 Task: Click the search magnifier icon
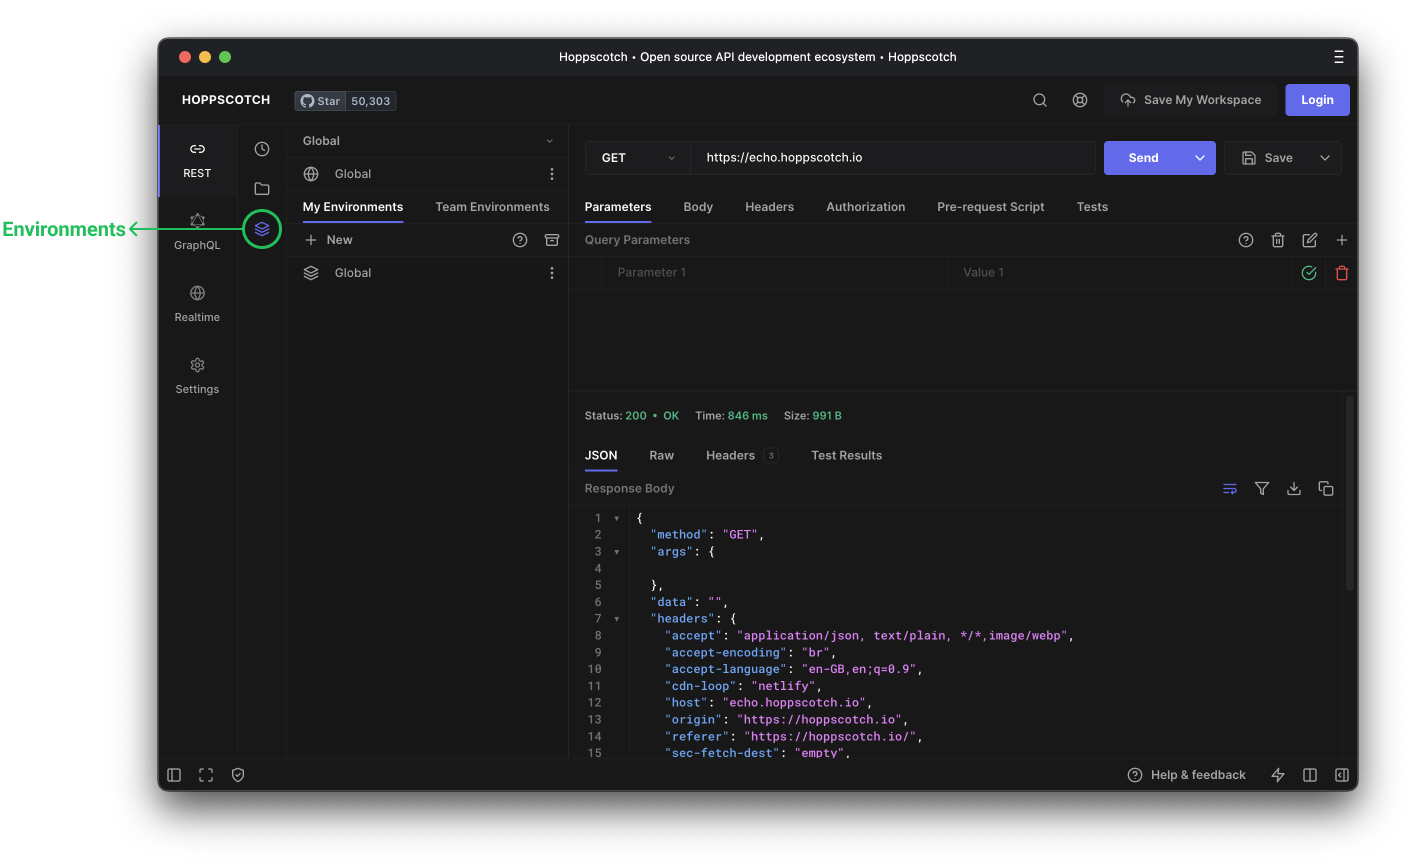click(1040, 100)
